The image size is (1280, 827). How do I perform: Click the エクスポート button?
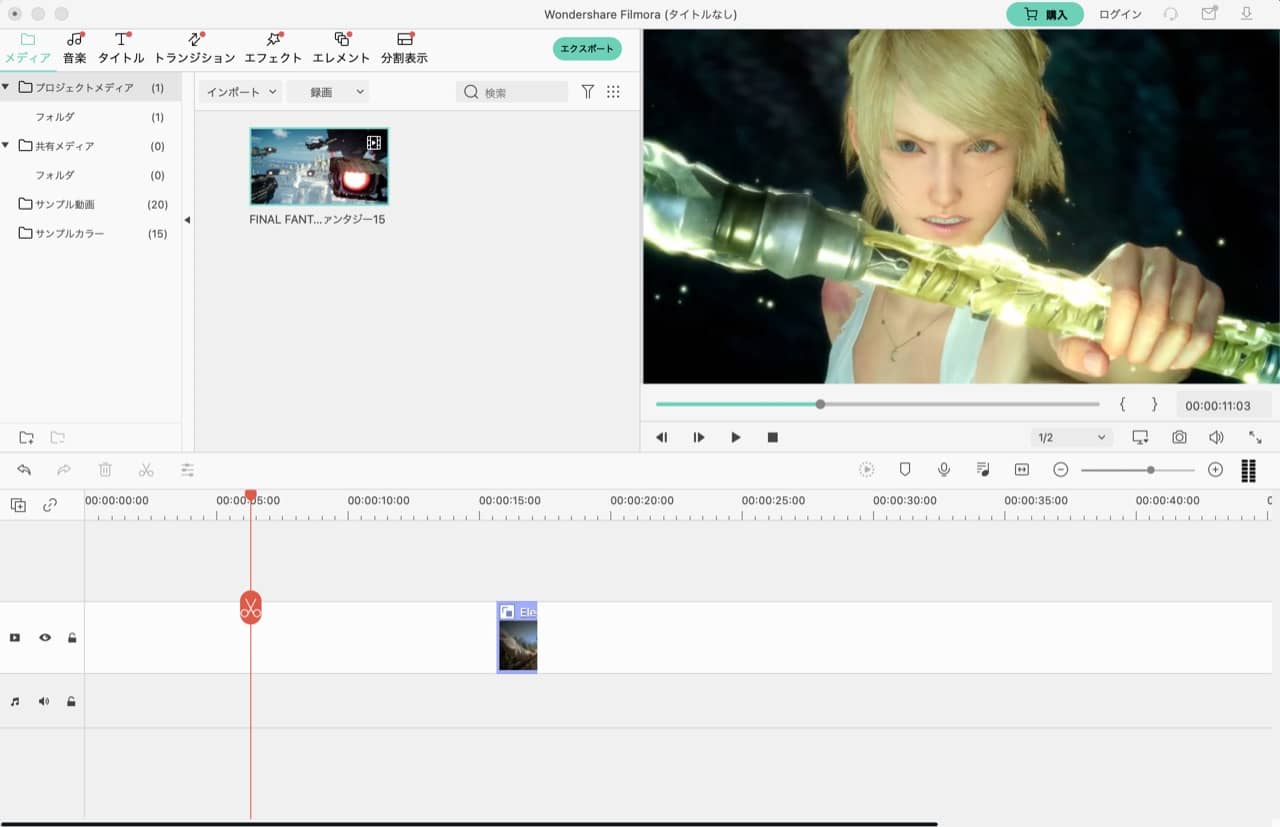point(587,48)
